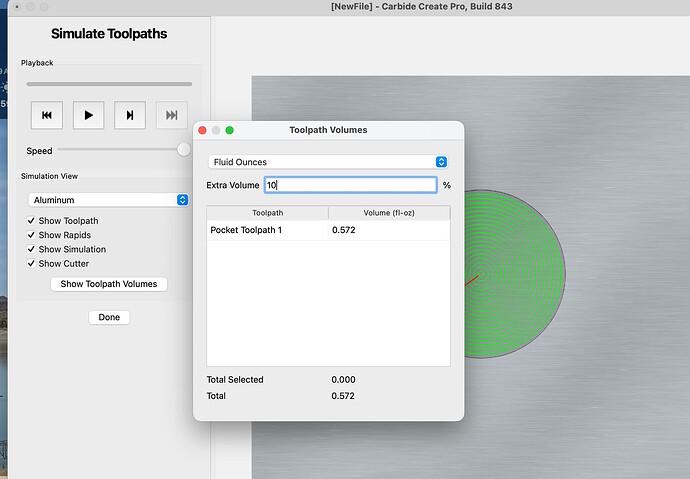This screenshot has height=479, width=690.
Task: Click the Playback progress bar
Action: (109, 84)
